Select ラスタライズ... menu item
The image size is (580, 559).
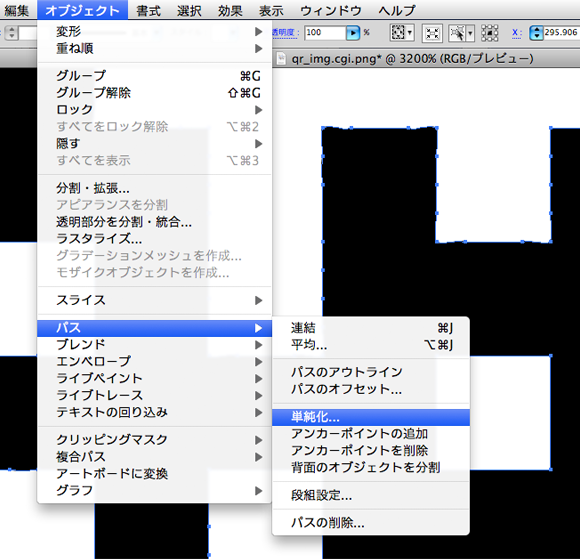pyautogui.click(x=155, y=239)
